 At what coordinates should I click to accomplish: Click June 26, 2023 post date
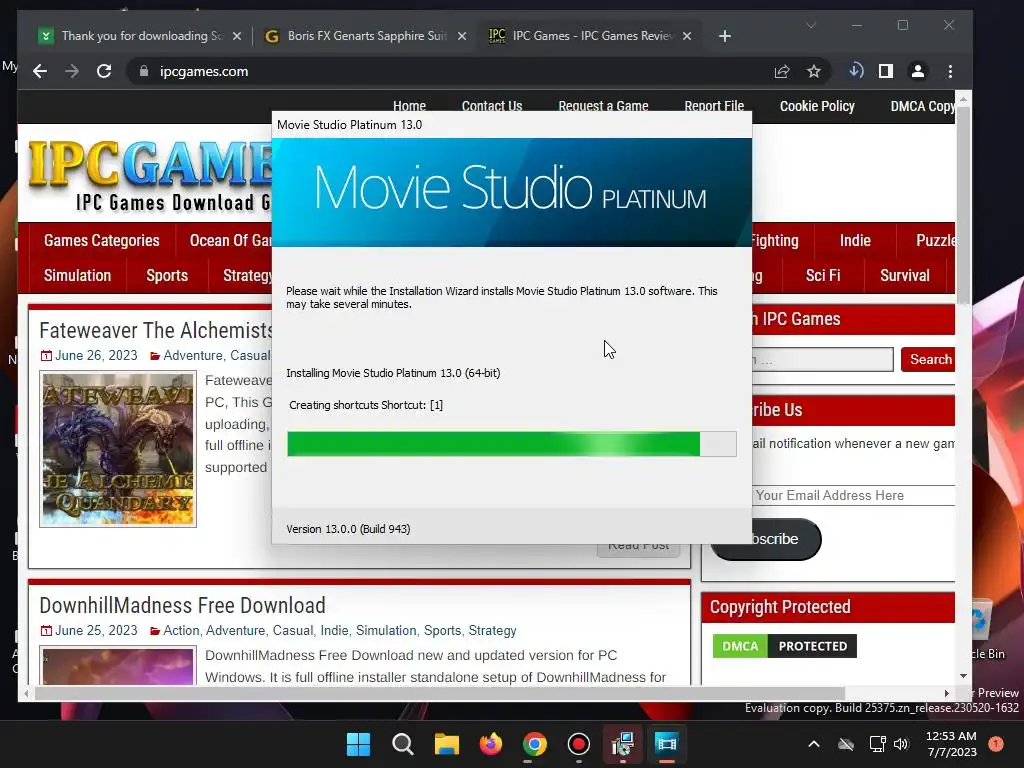96,355
